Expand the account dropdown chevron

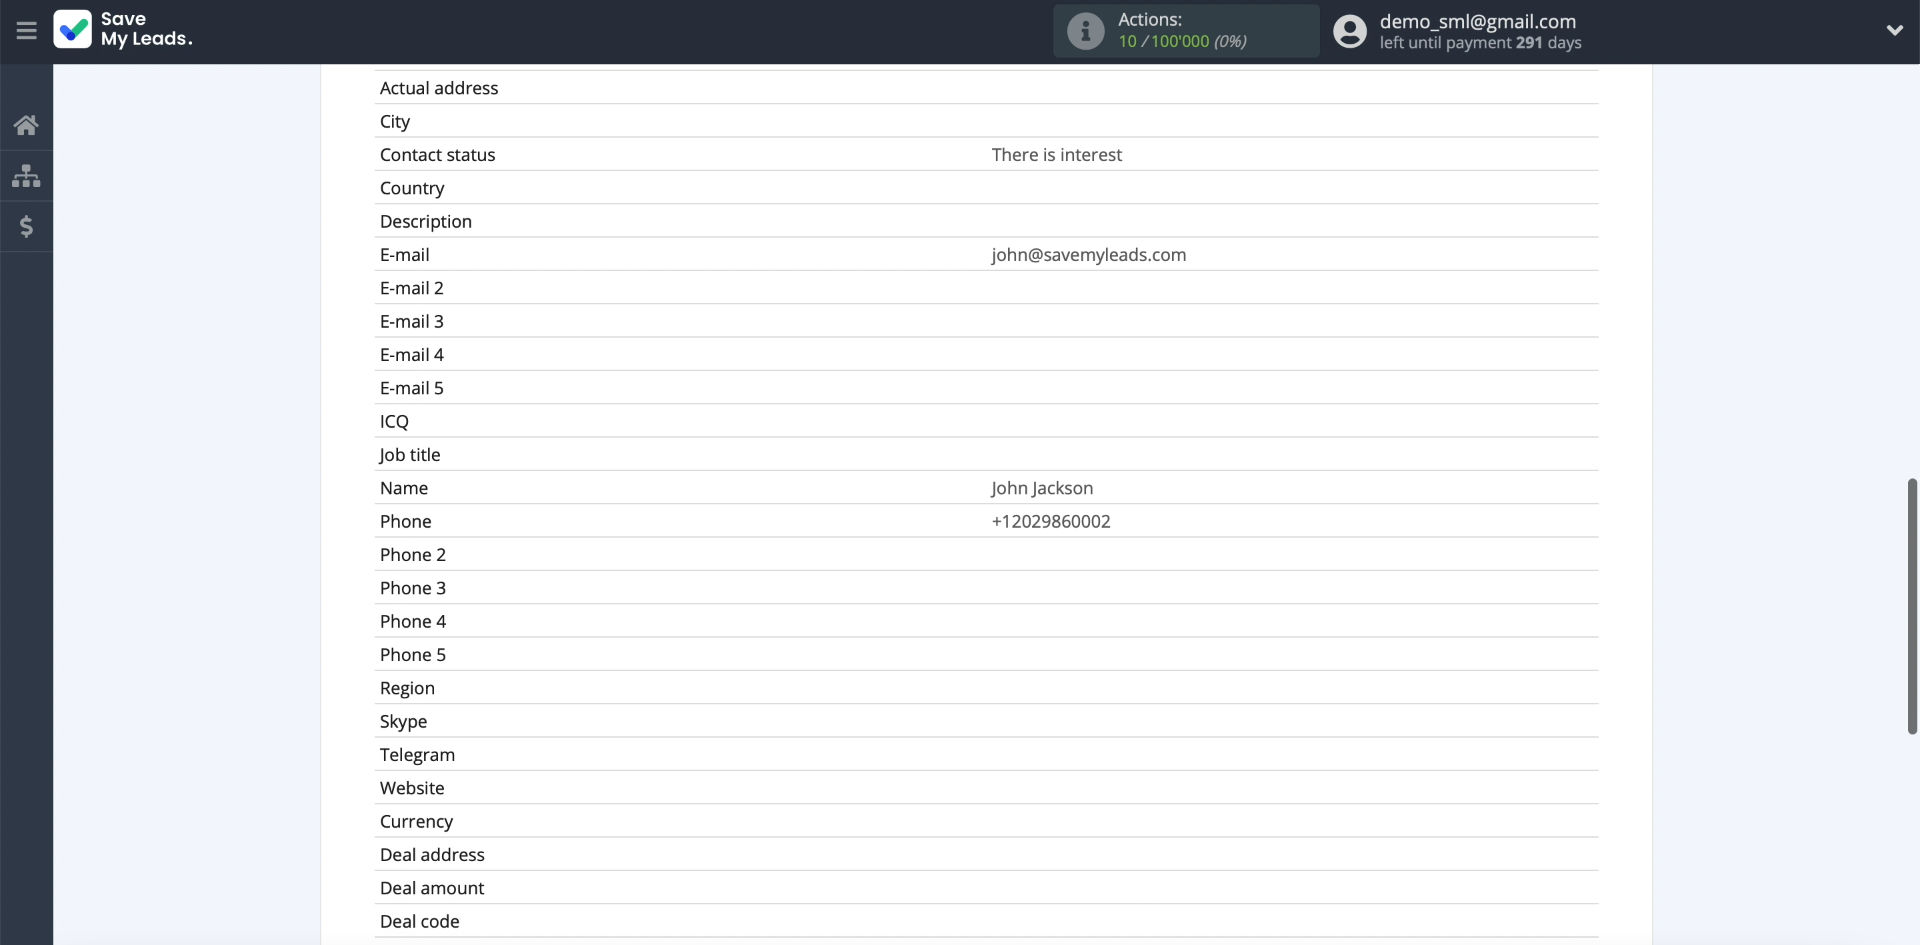pos(1894,31)
